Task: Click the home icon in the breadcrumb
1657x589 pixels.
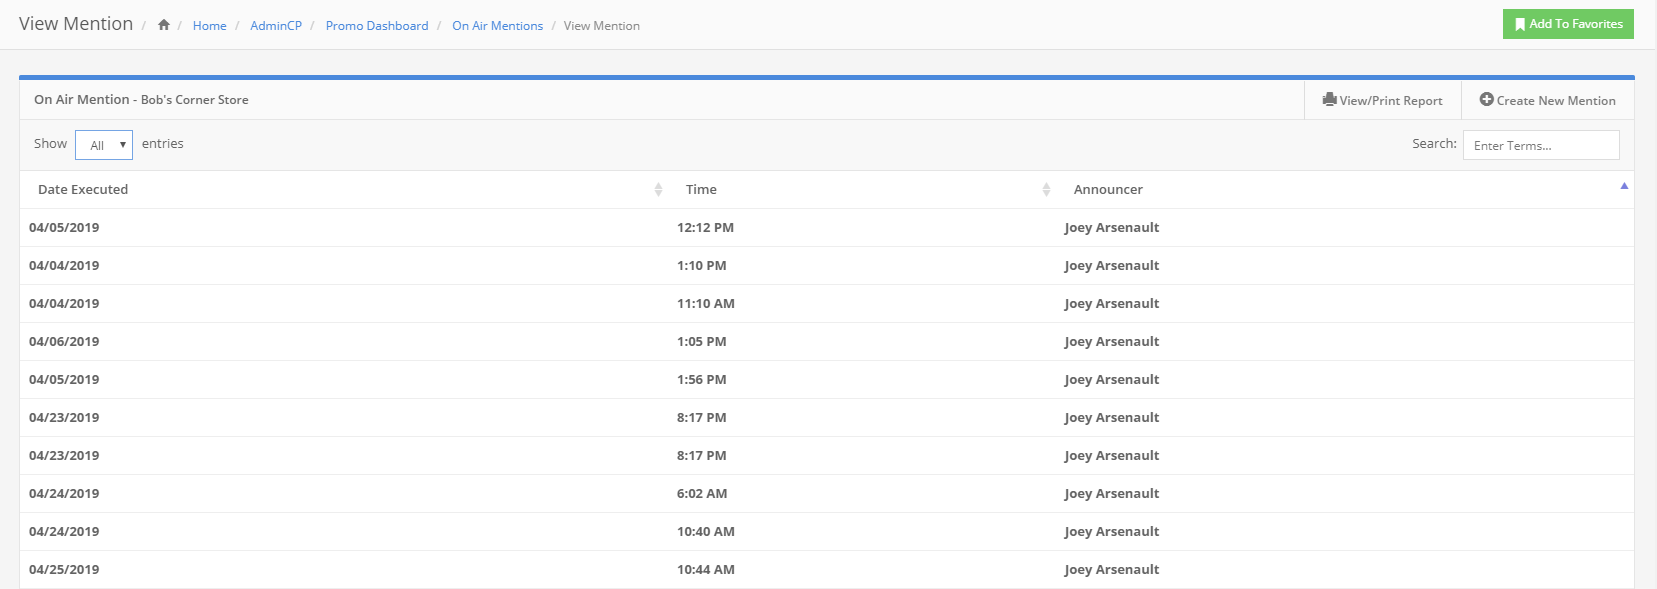Action: pyautogui.click(x=164, y=25)
